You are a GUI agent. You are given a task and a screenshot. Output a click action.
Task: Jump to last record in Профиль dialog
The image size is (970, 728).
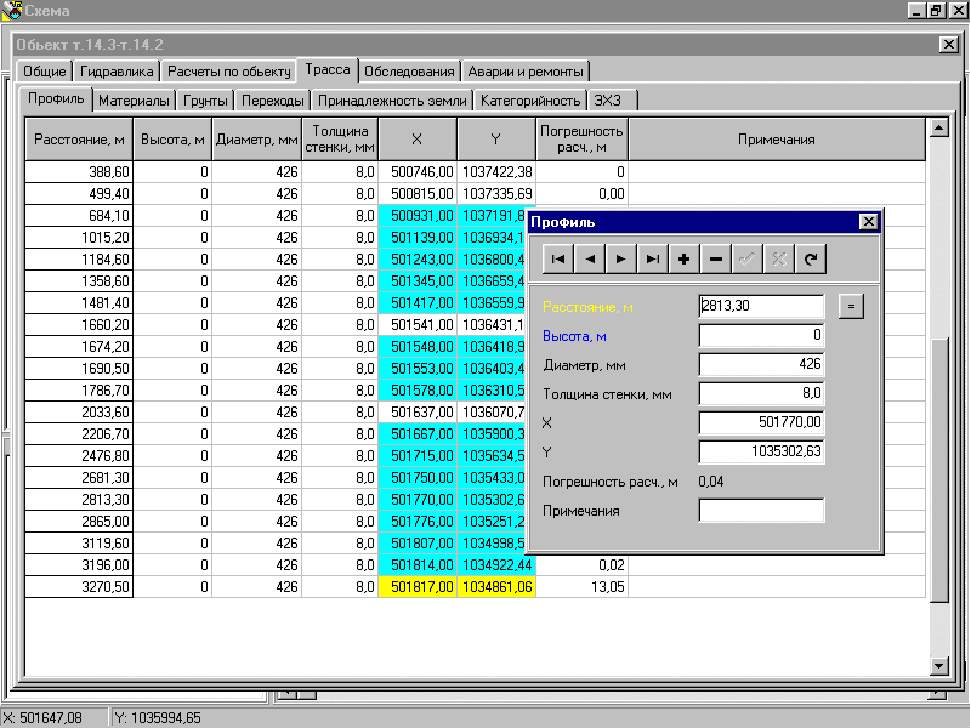(653, 259)
